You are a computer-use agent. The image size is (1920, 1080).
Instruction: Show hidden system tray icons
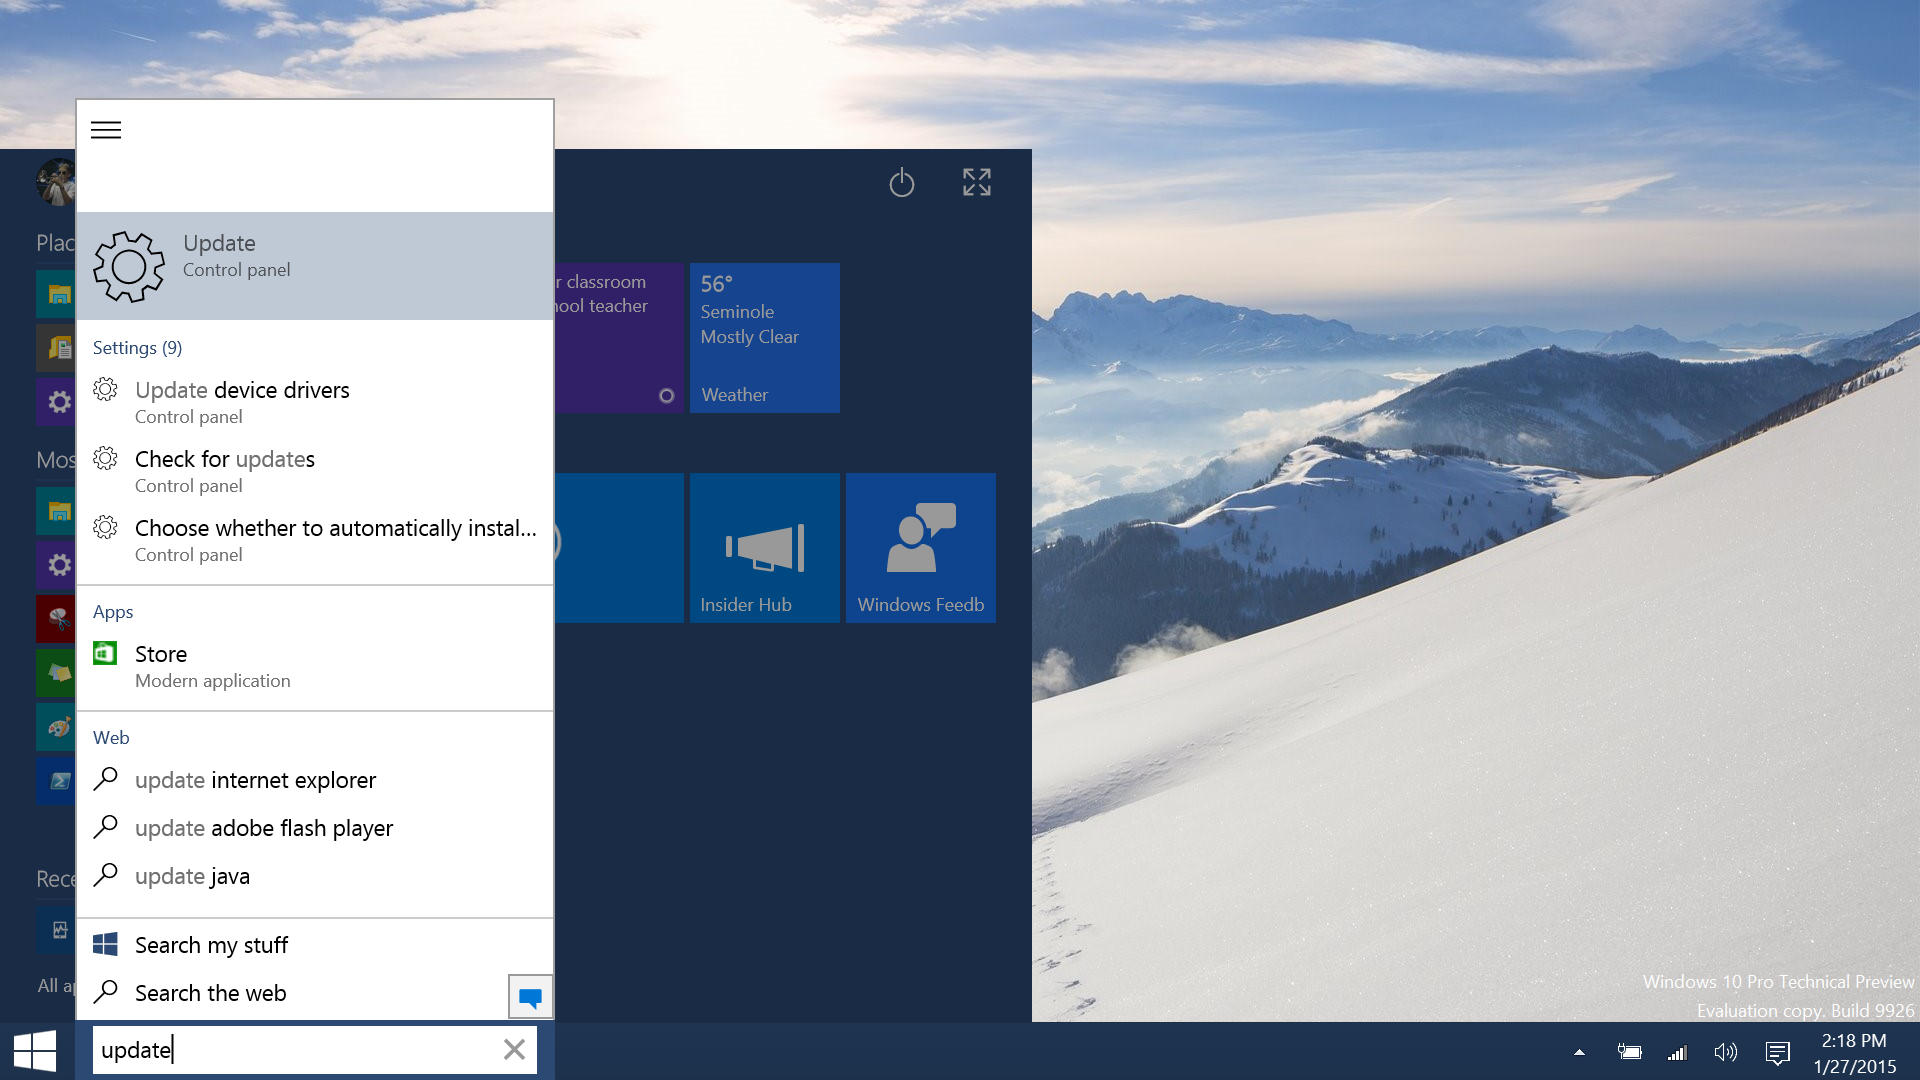pyautogui.click(x=1580, y=1052)
